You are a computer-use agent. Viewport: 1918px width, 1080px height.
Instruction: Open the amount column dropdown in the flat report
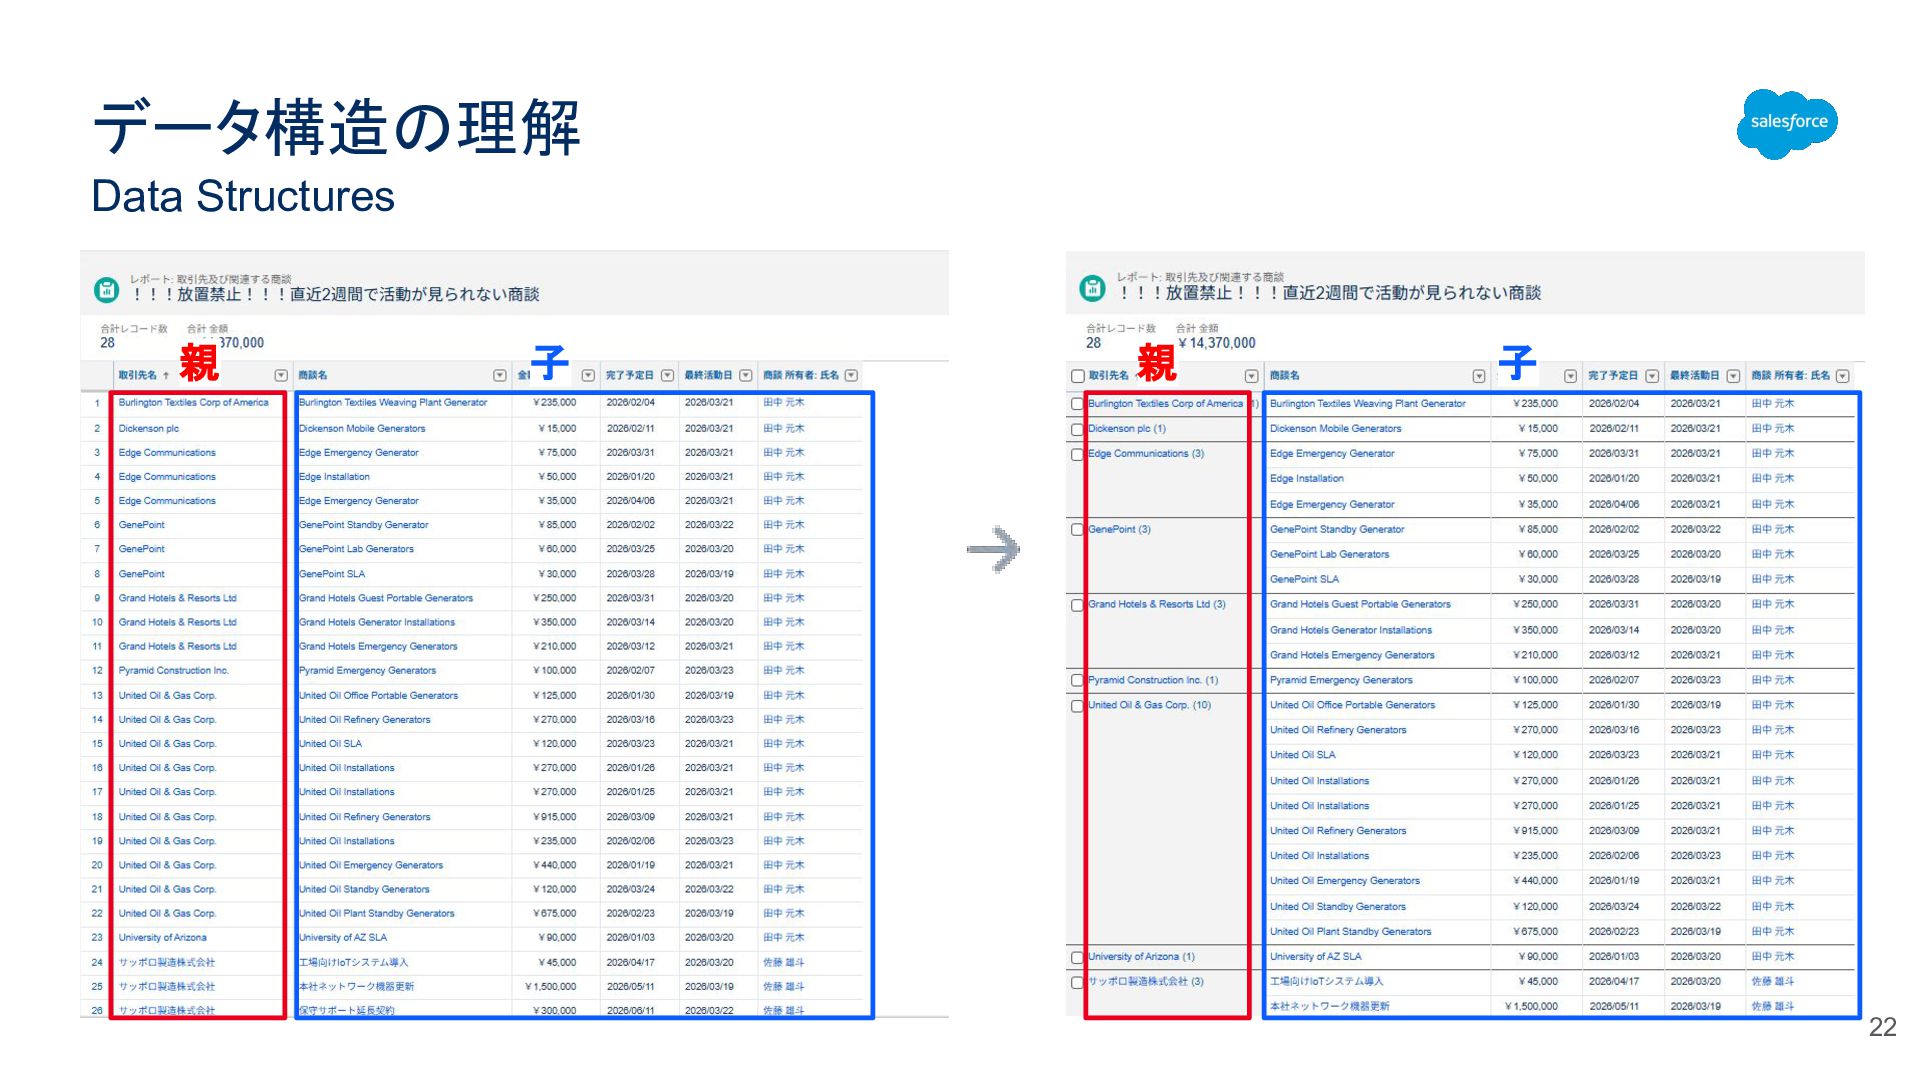coord(588,376)
